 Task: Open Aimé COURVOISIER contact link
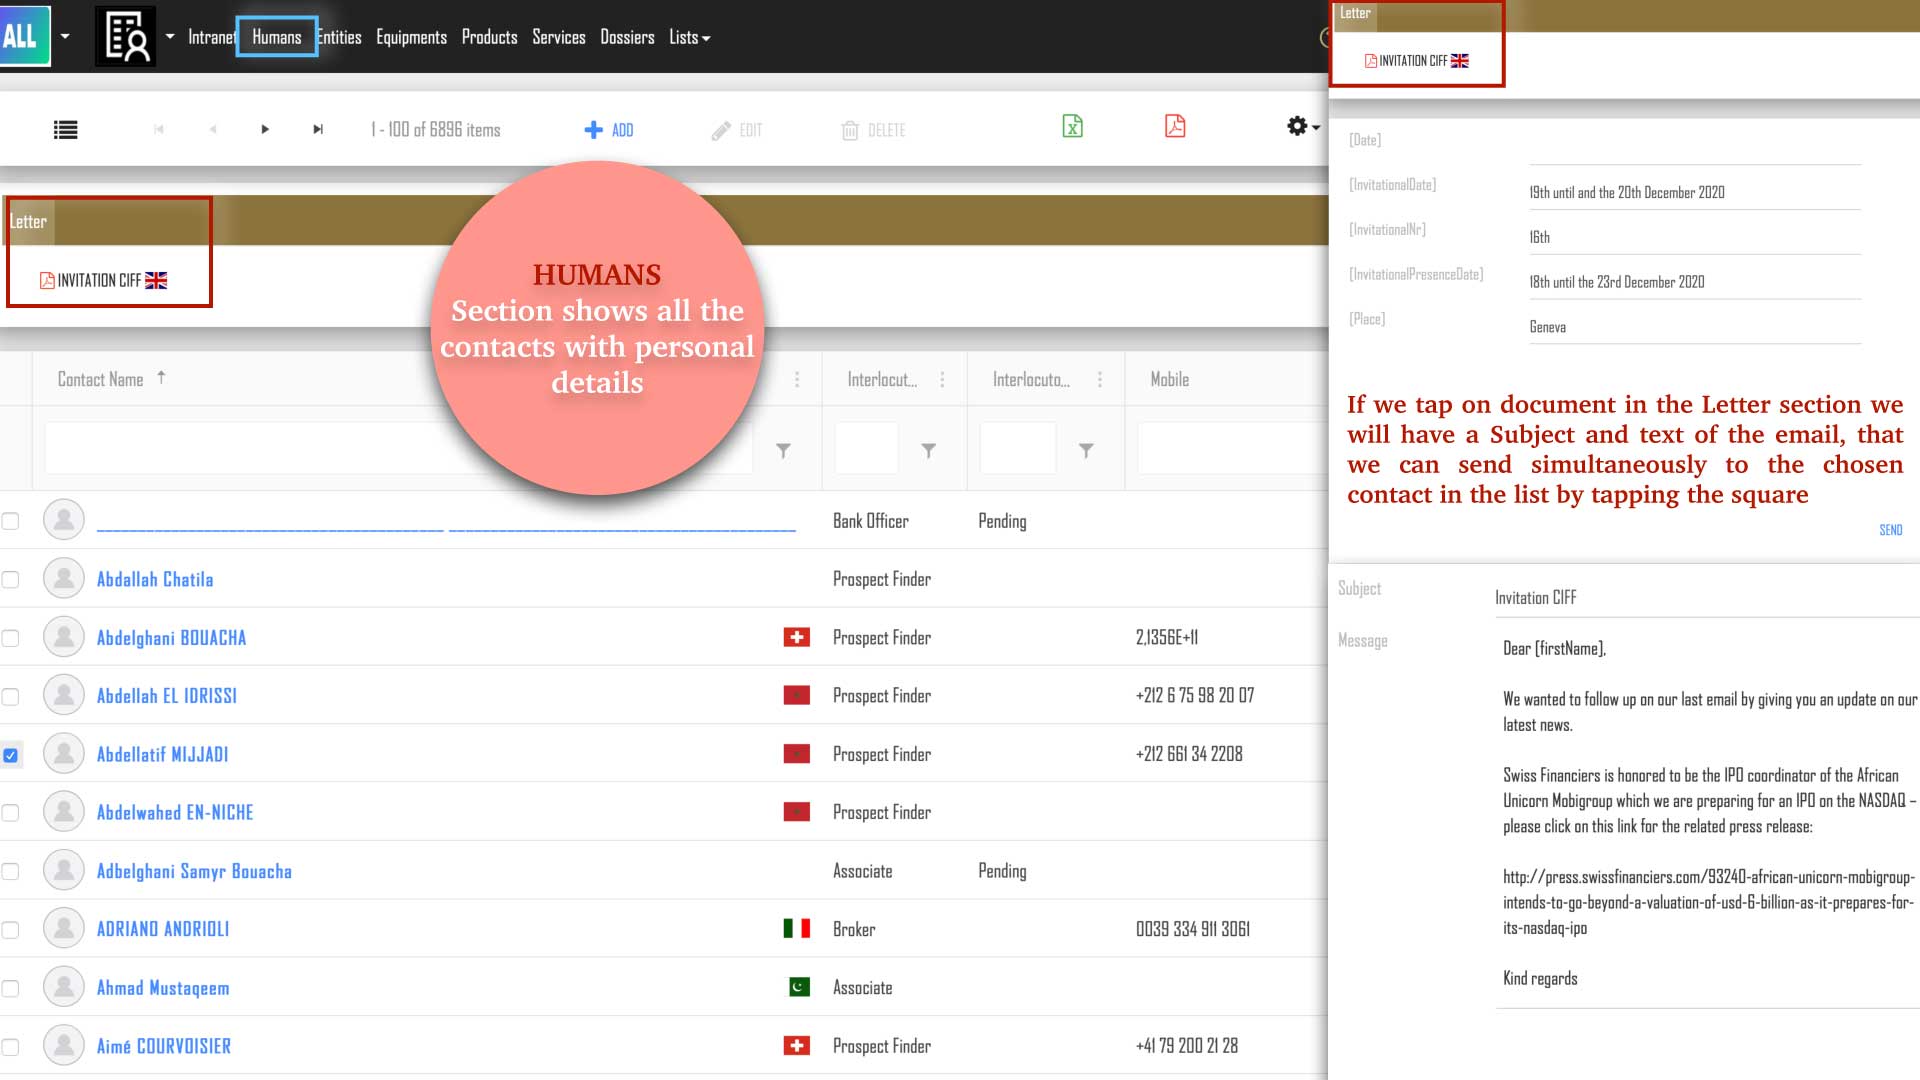(164, 1046)
